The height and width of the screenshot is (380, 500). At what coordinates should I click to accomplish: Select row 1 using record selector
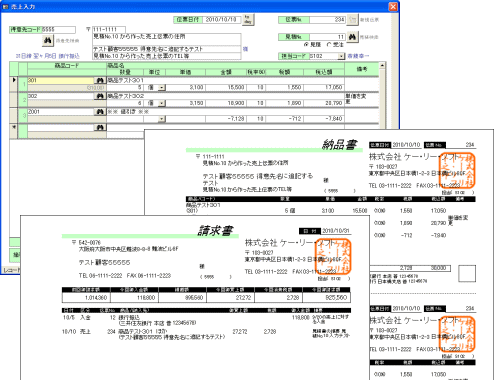(x=14, y=84)
